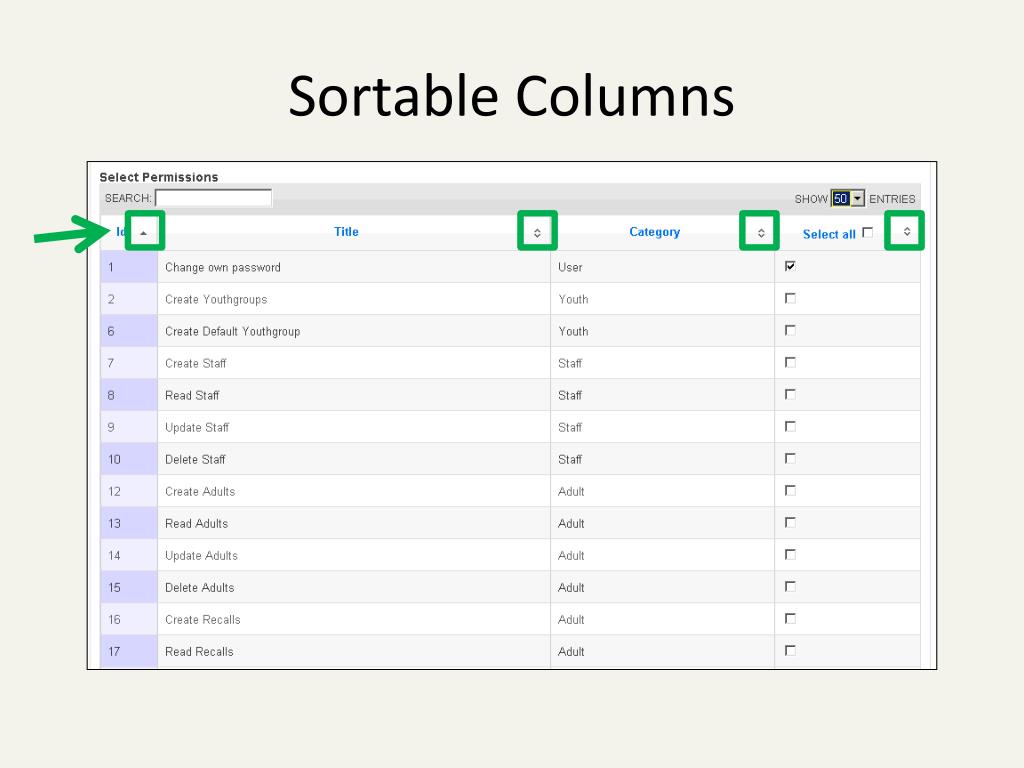Click the Title column sort arrows icon
Screen dimensions: 1024x768
coord(537,232)
